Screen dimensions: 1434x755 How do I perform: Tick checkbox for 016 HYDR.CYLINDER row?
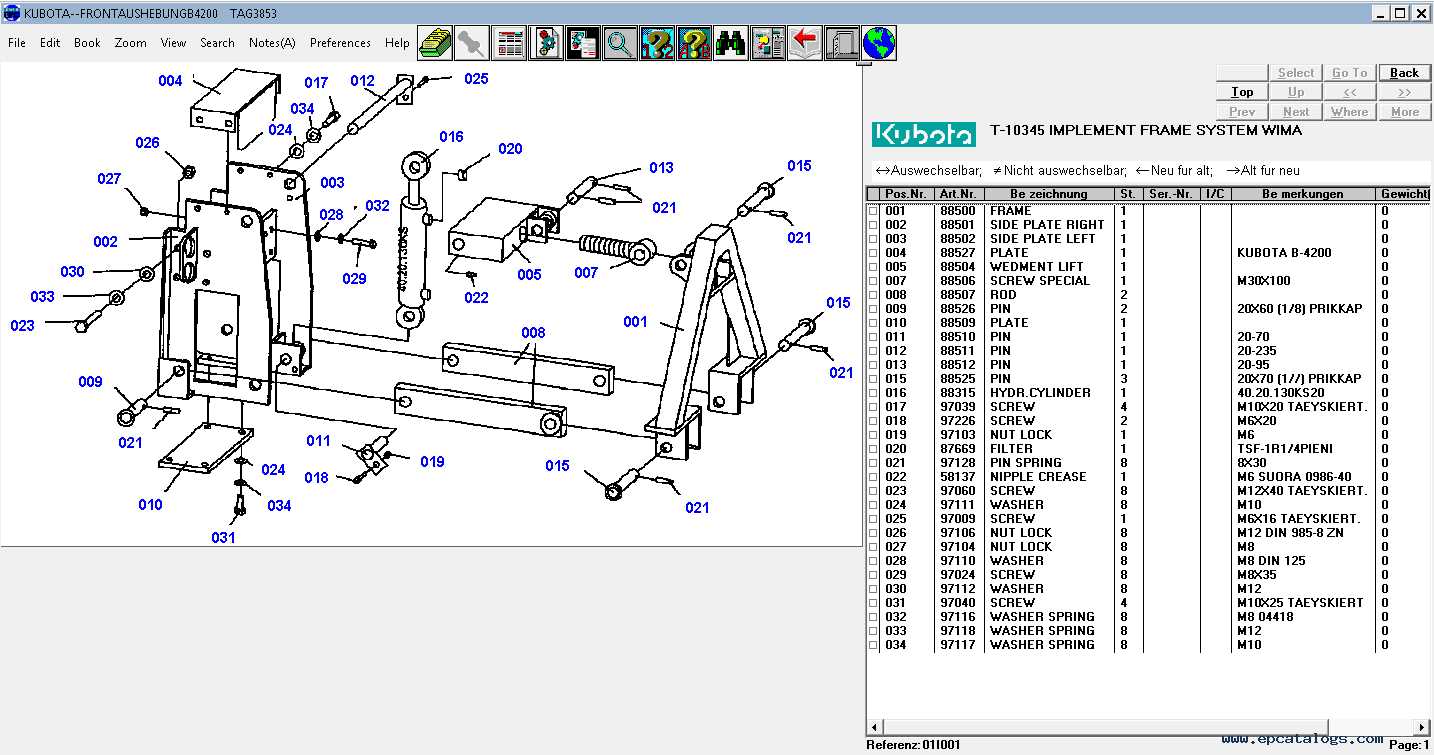pyautogui.click(x=873, y=393)
